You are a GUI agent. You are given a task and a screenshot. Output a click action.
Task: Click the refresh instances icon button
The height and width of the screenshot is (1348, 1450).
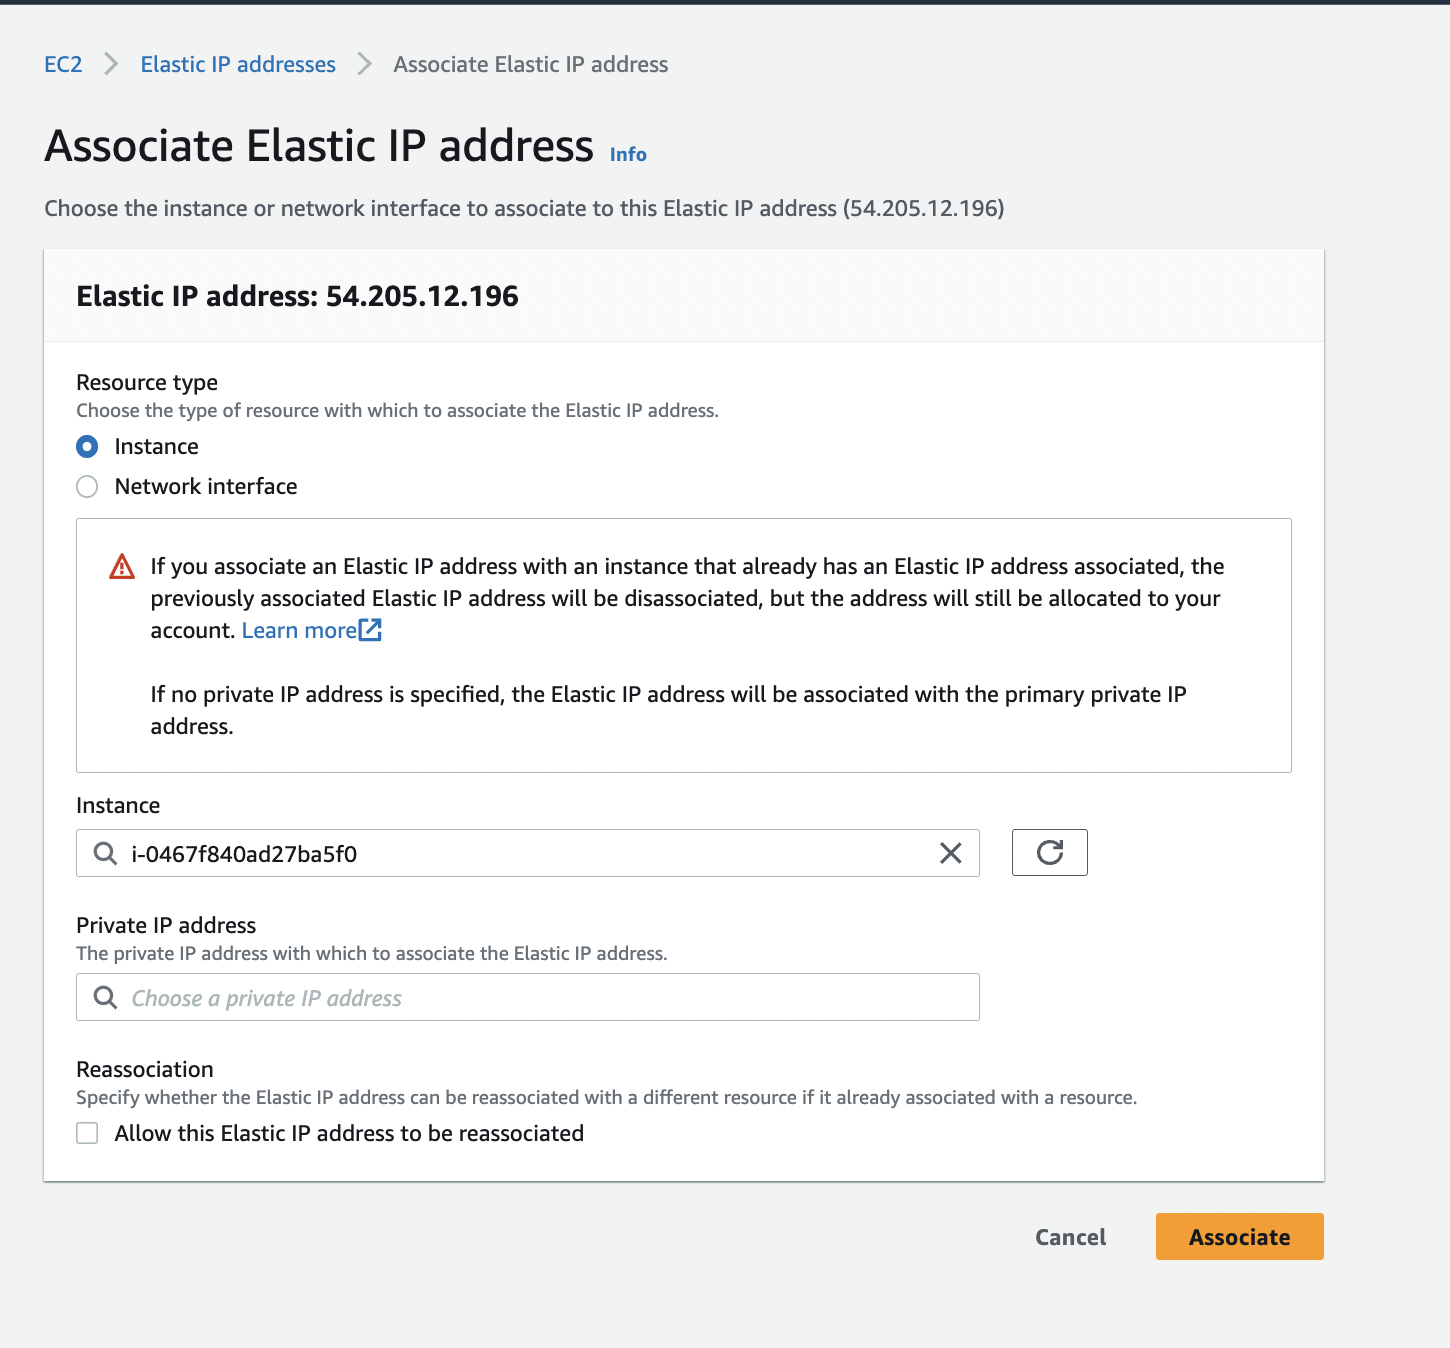coord(1049,853)
